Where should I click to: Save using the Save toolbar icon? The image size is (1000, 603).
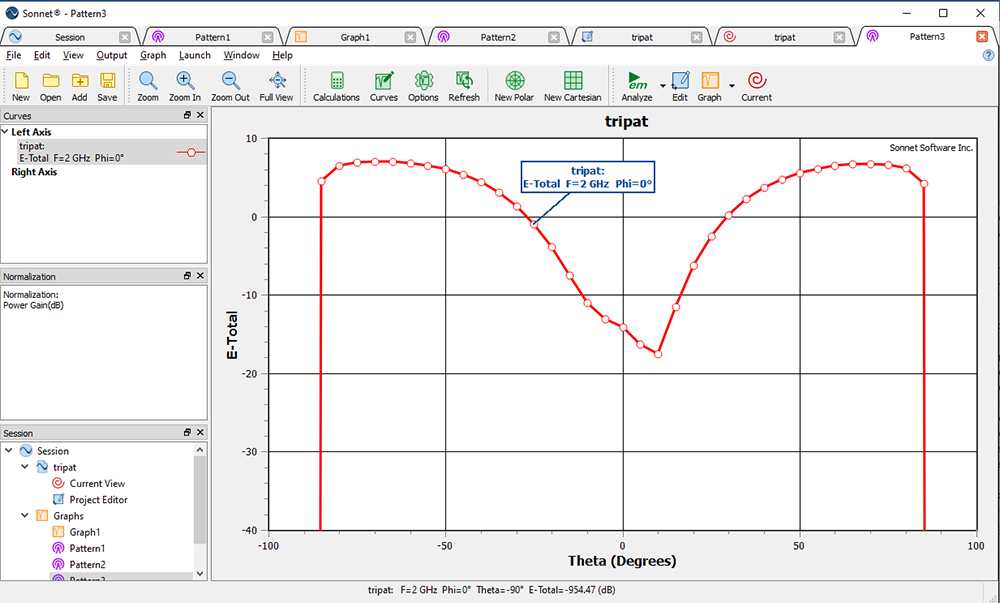tap(107, 86)
